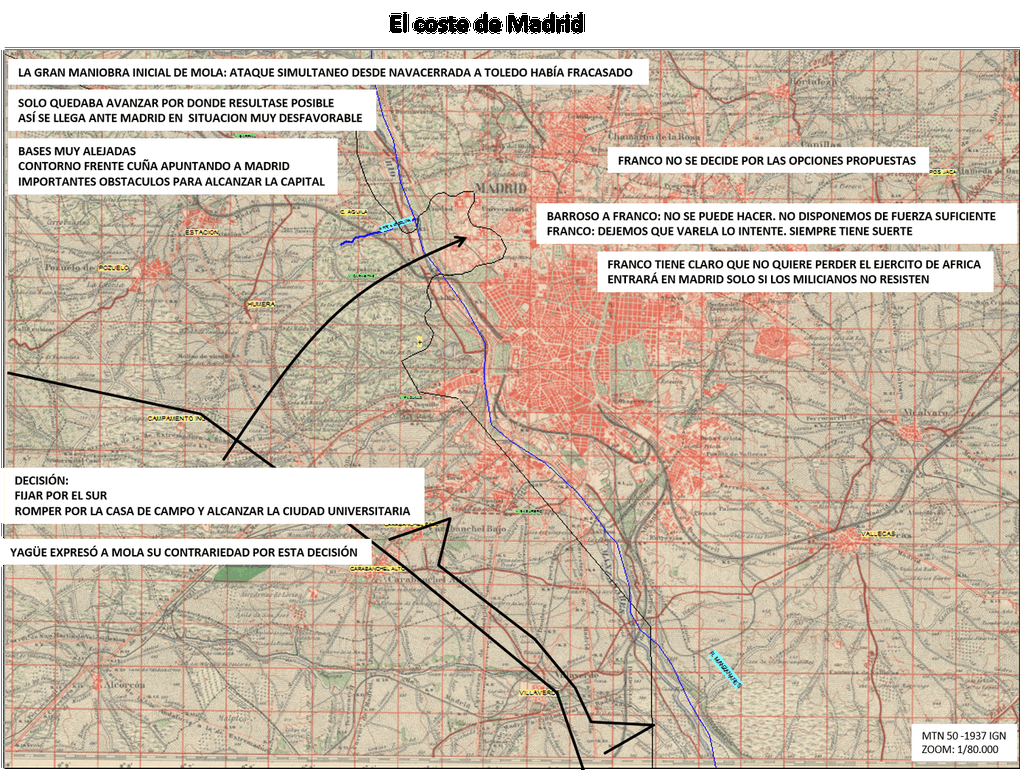Click "ENTRARÁ EN MADRID SOLO SI LOS MILICIANOS" line
Viewport: 1020px width, 770px height.
[768, 279]
